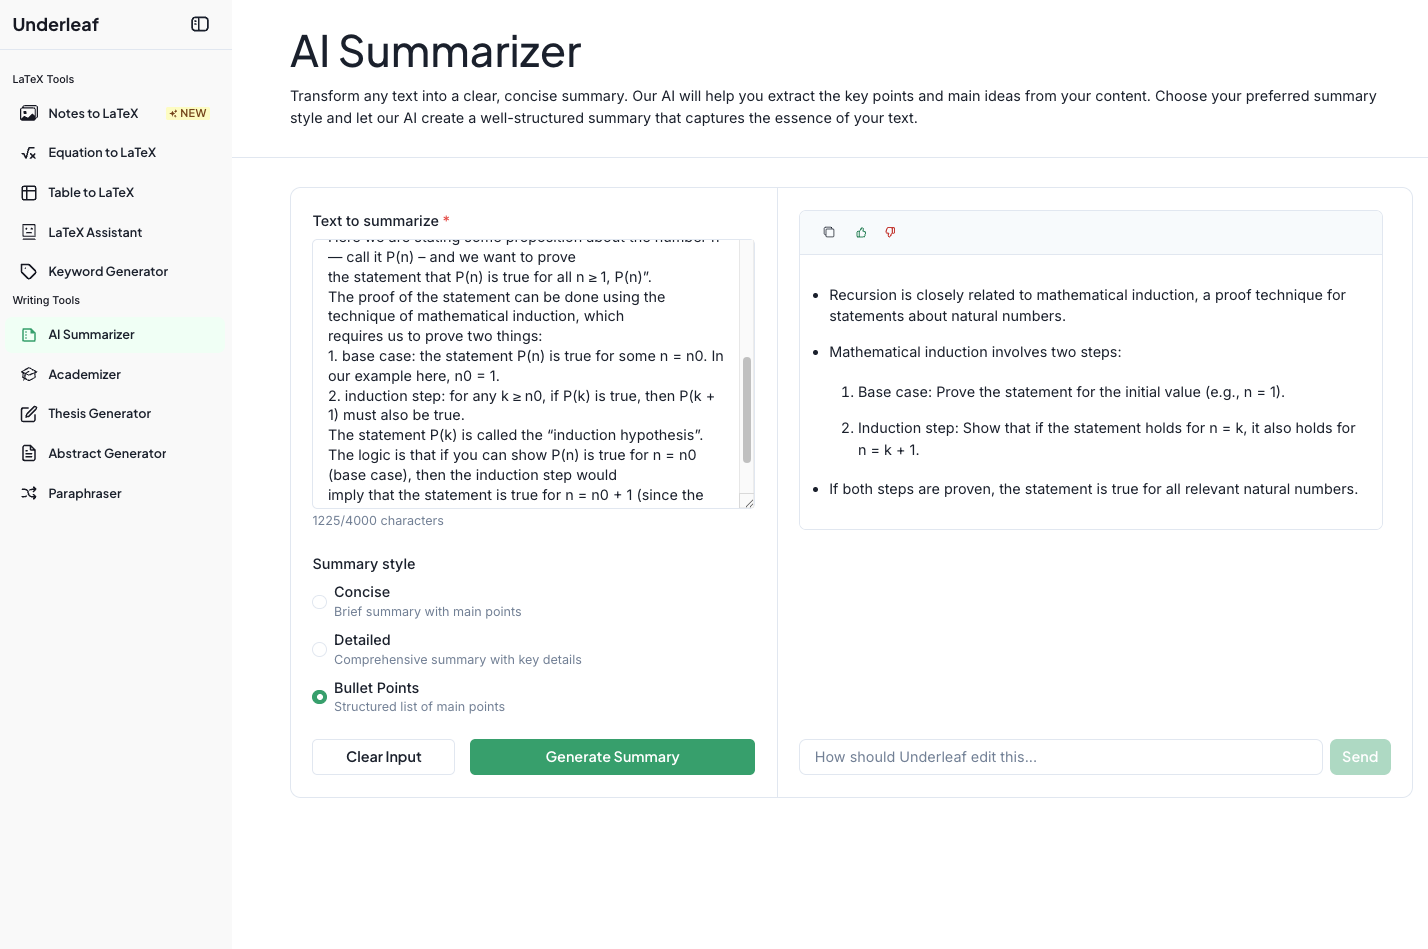Open the Academizer writing tool
This screenshot has height=949, width=1428.
pyautogui.click(x=83, y=374)
